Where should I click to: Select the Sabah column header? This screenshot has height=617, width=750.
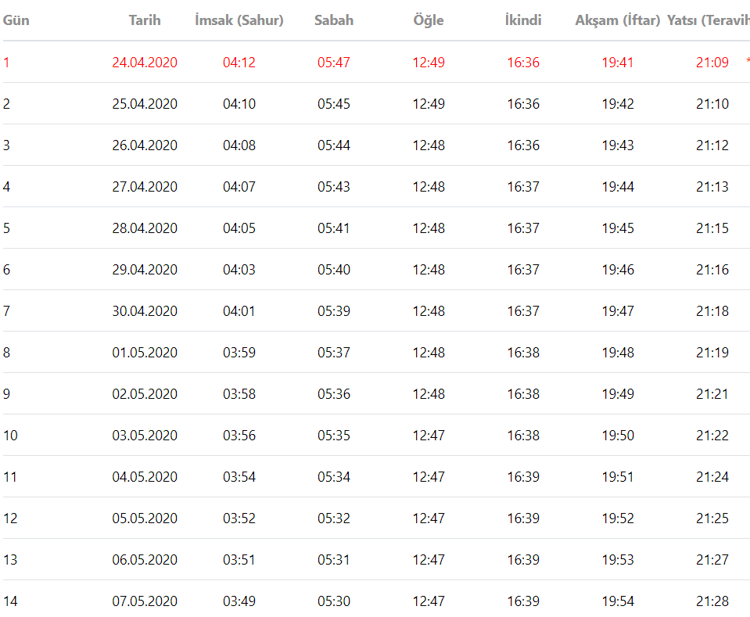click(334, 21)
